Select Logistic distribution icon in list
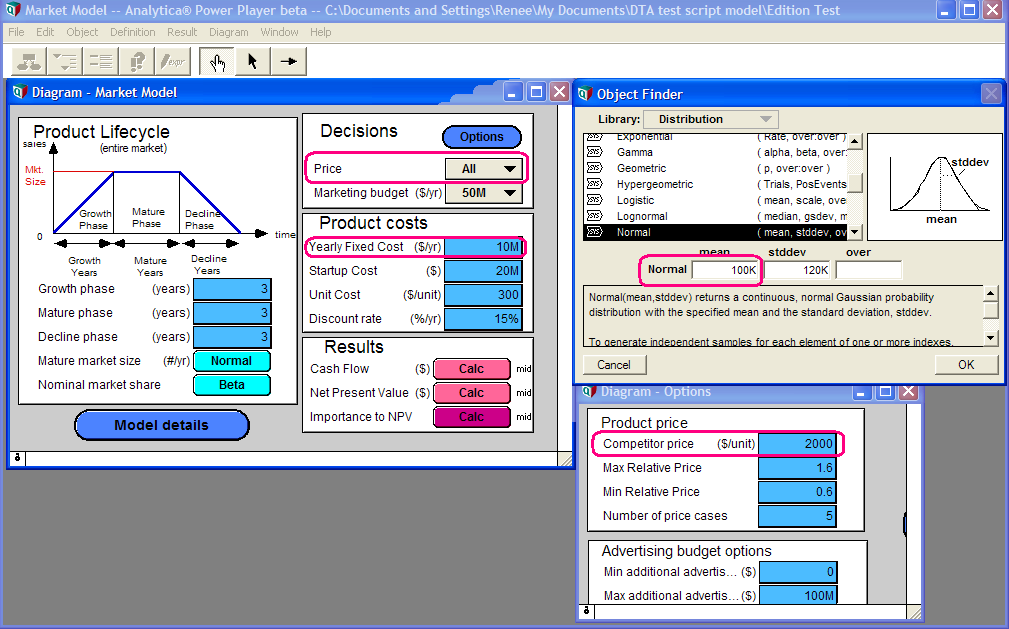The width and height of the screenshot is (1009, 629). click(x=595, y=200)
